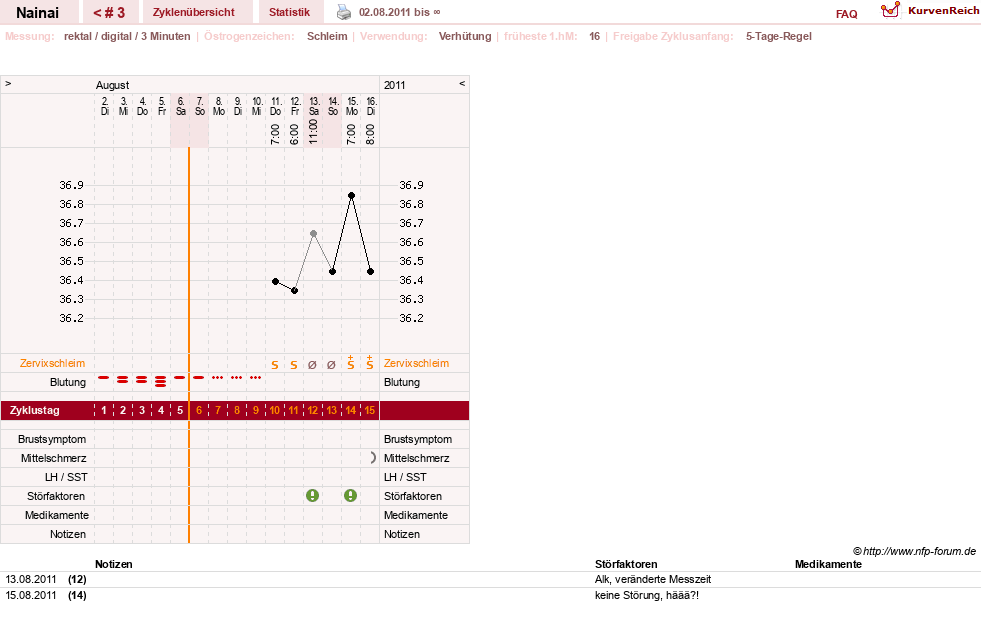Click the Zervixschleim S+ symbol on day 15

pos(370,363)
